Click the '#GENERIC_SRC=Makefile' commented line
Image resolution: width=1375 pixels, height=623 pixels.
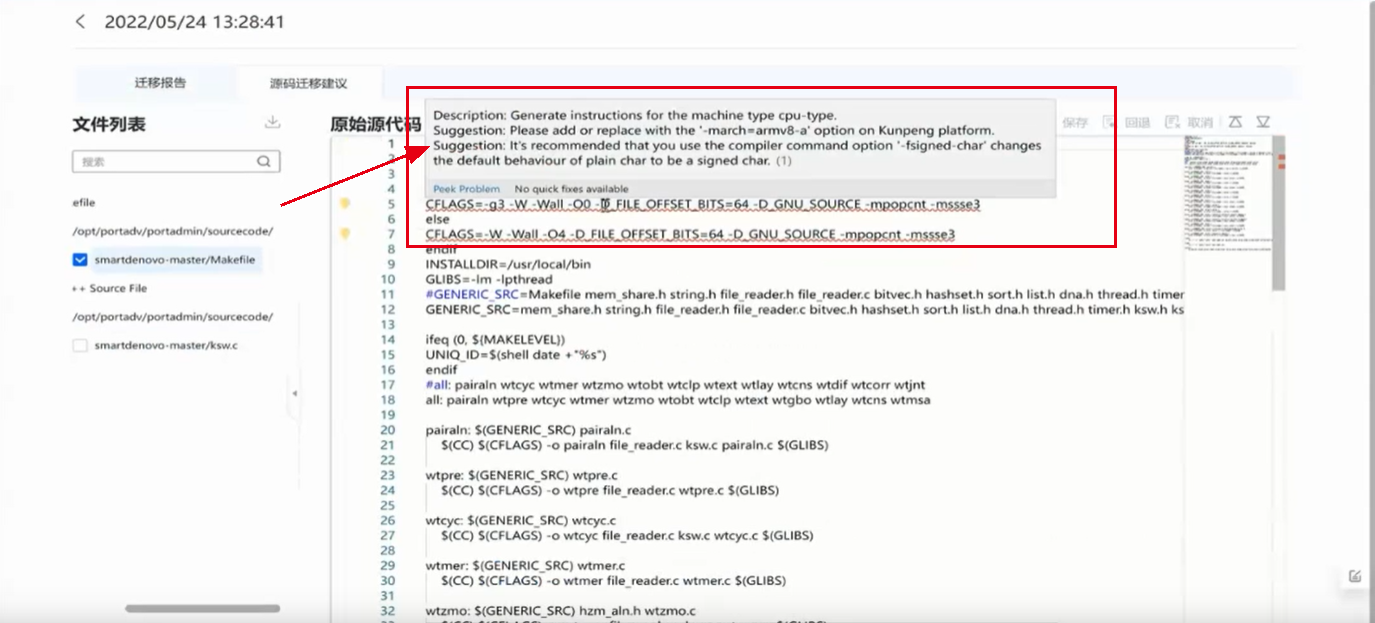click(x=804, y=294)
